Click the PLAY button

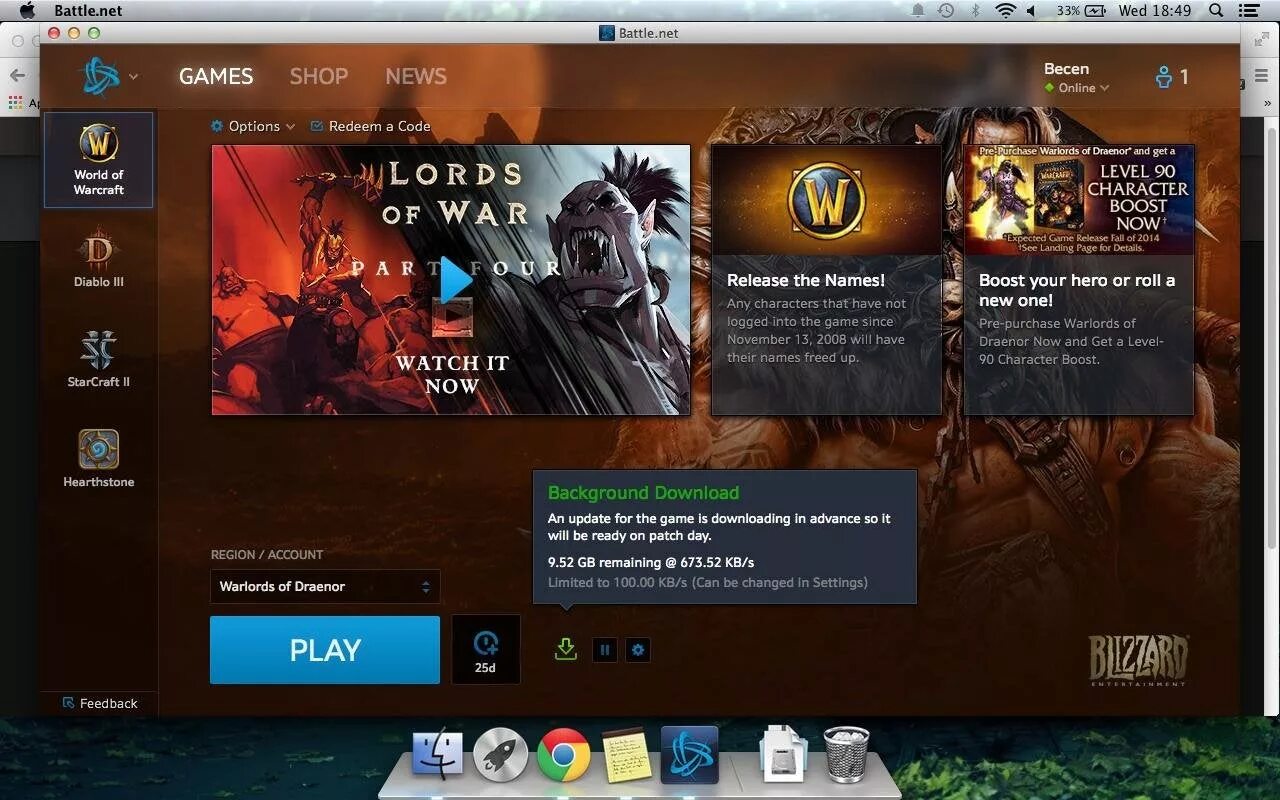(324, 649)
